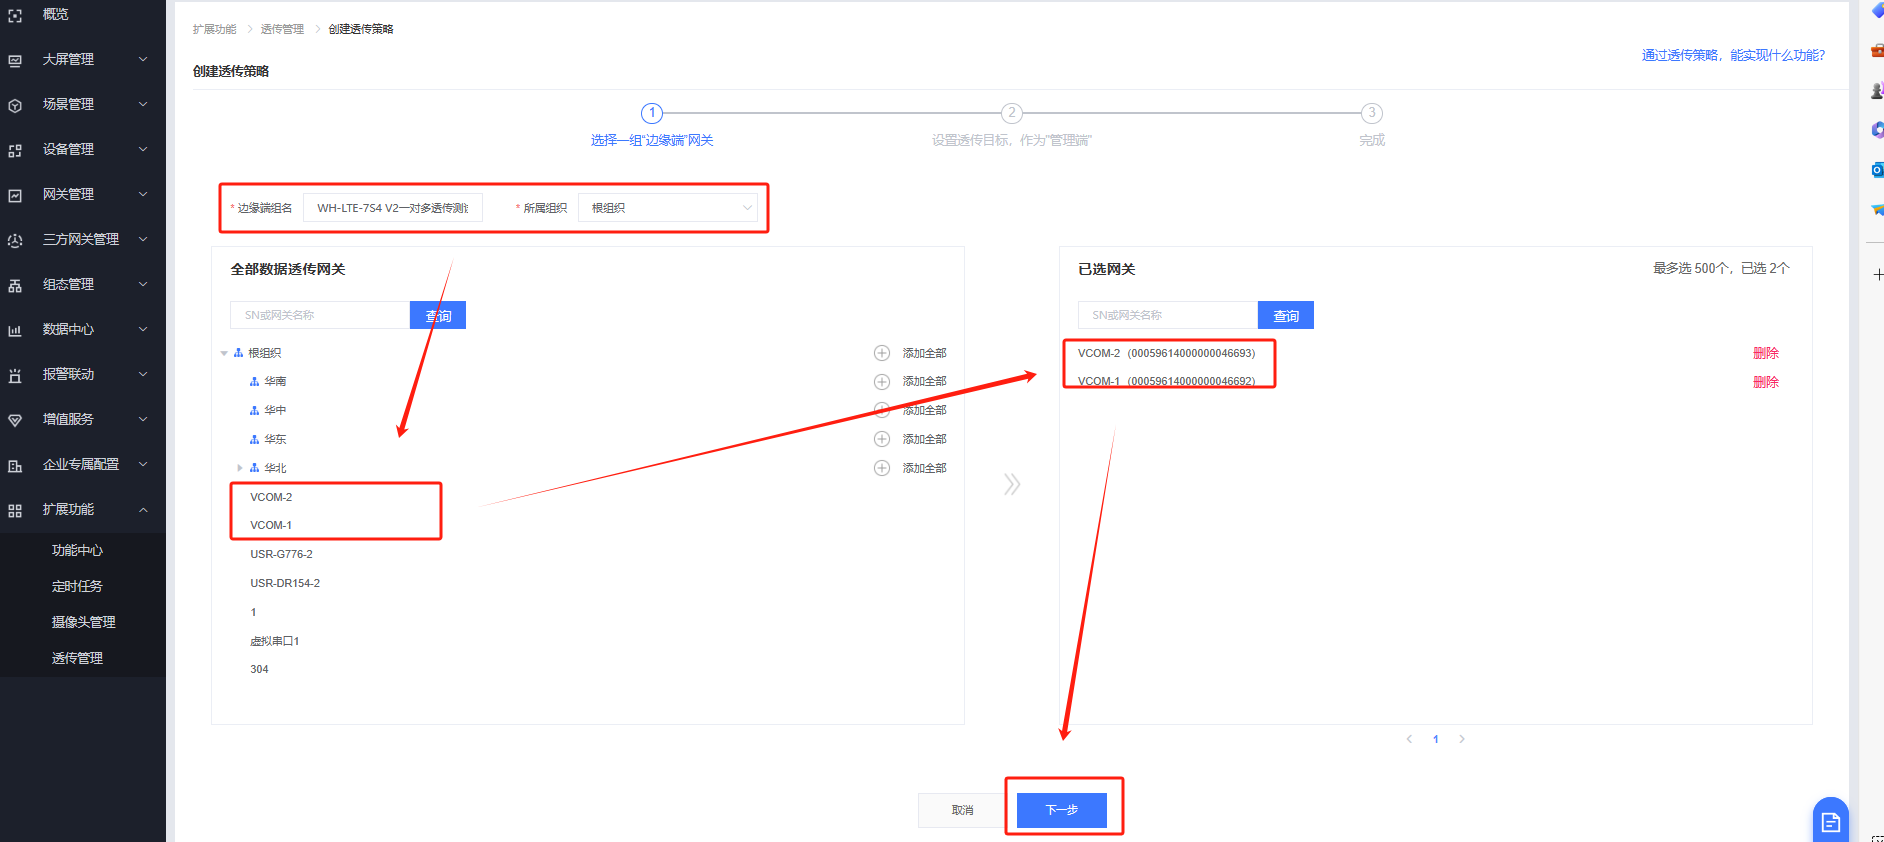This screenshot has width=1884, height=842.
Task: Click the 概览 overview icon in sidebar
Action: [x=15, y=16]
